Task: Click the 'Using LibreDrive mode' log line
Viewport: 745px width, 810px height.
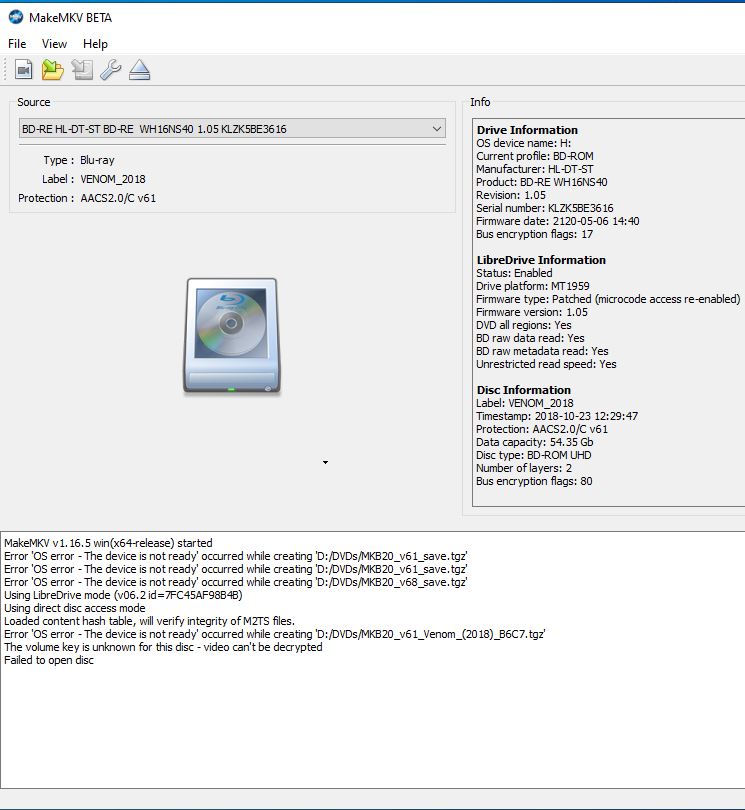Action: coord(123,595)
